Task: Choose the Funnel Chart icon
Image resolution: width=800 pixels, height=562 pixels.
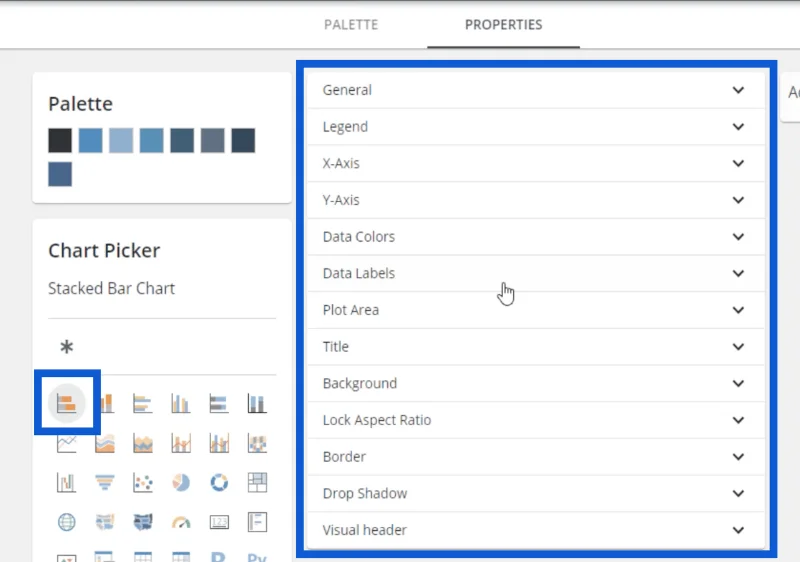Action: 105,482
